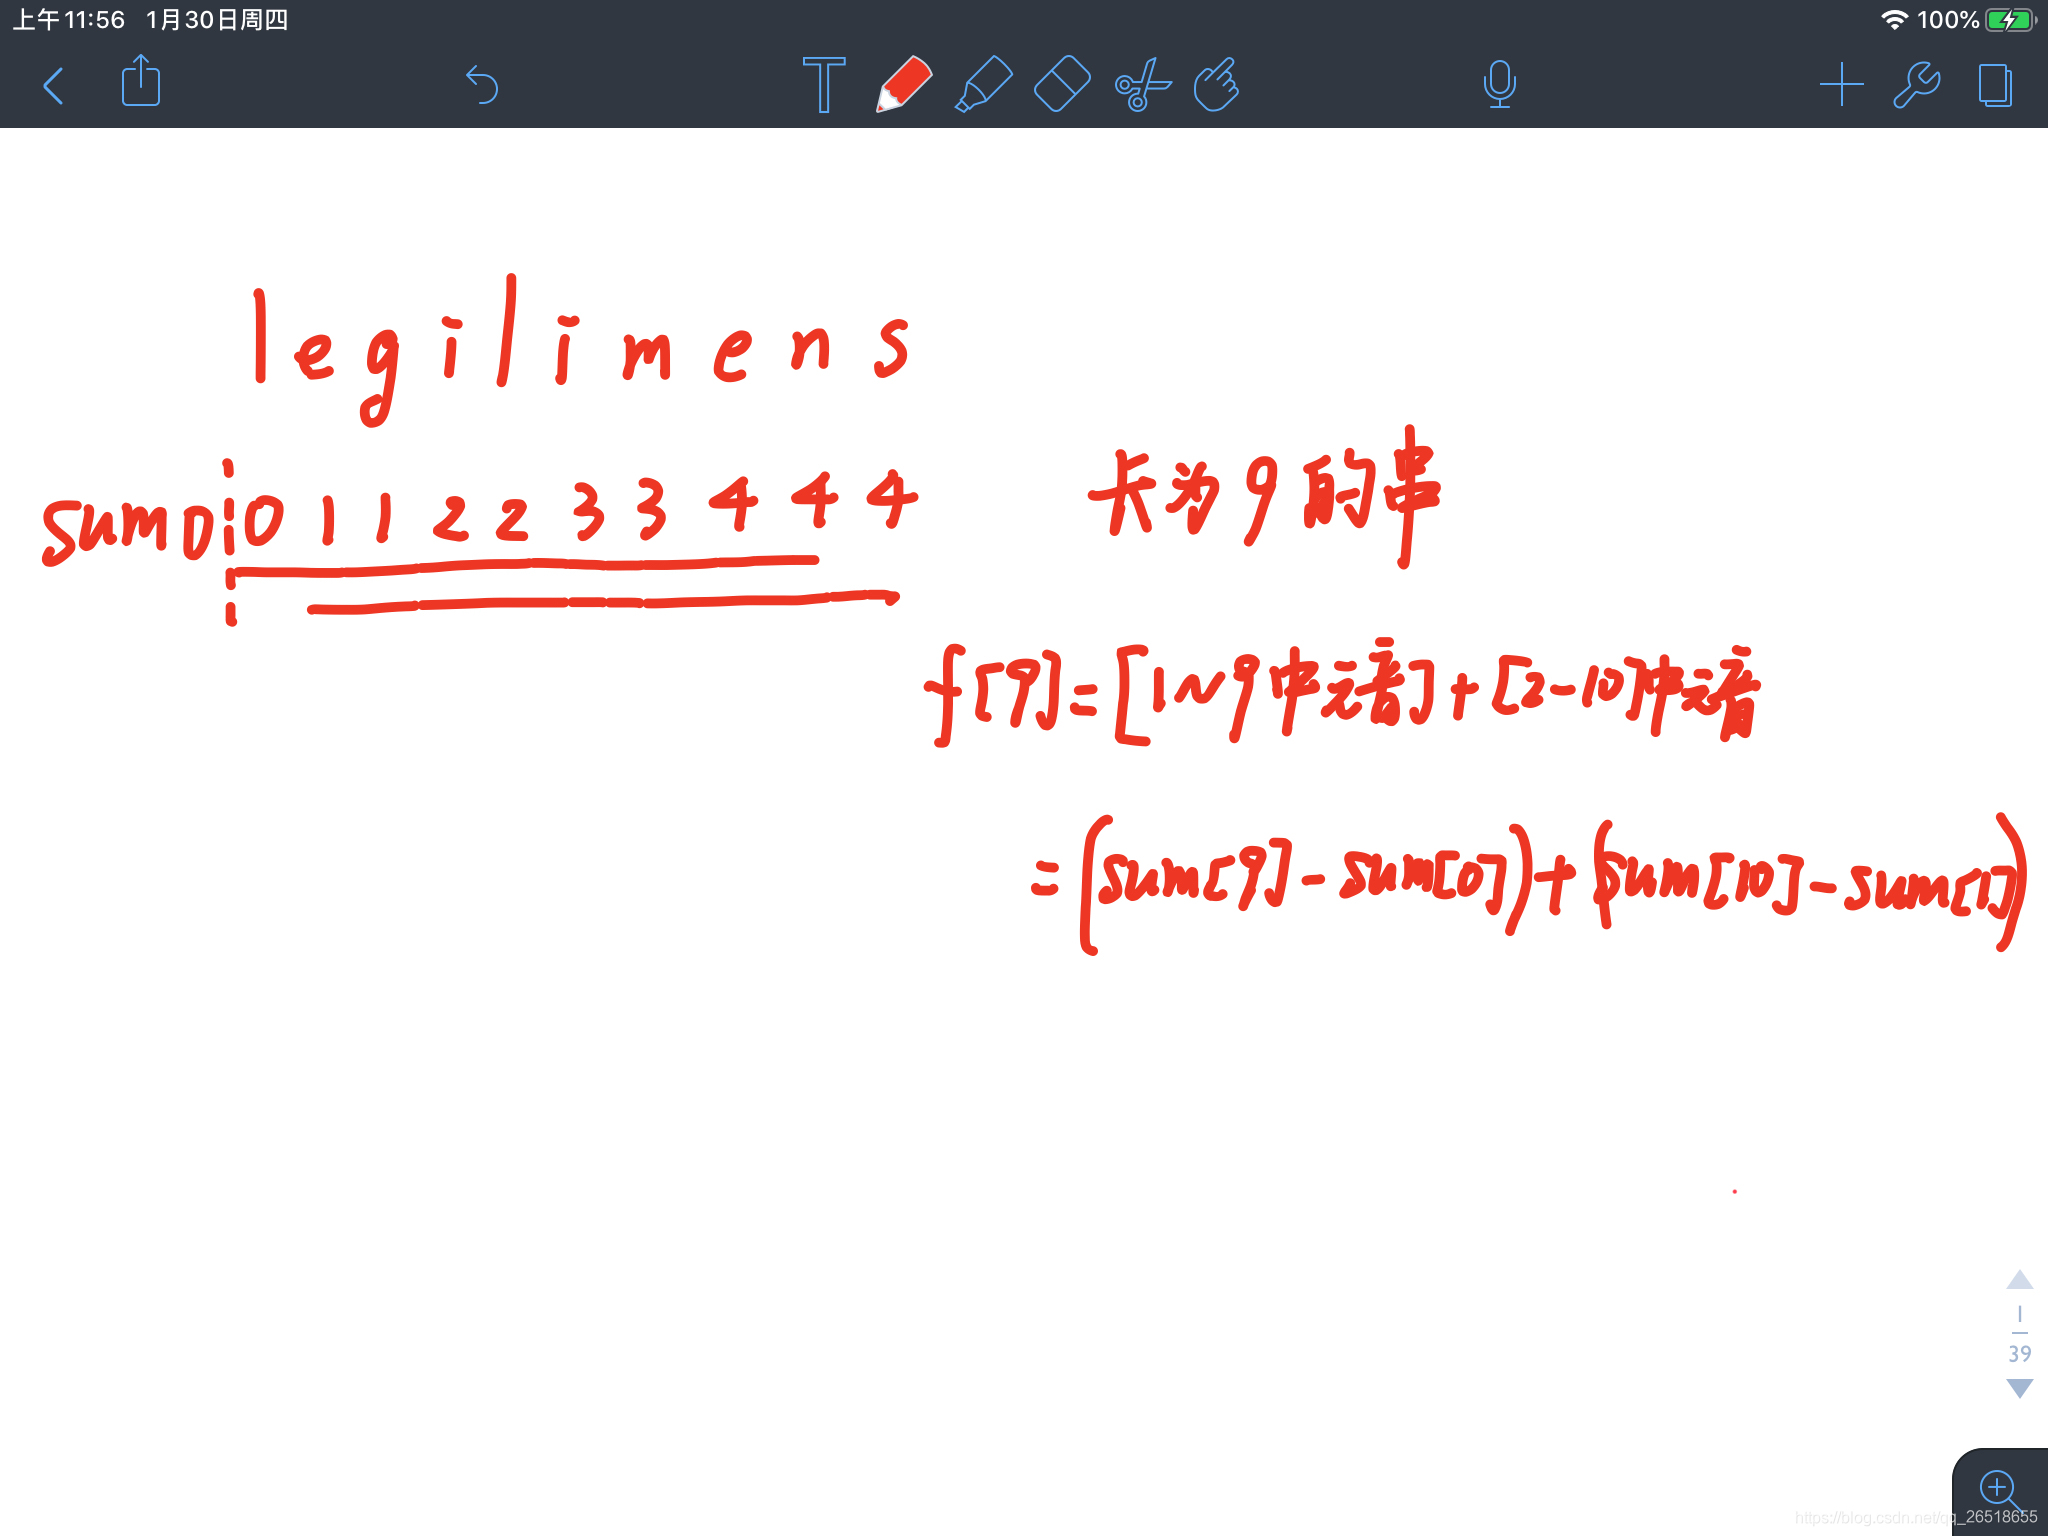Select the Text tool
Image resolution: width=2048 pixels, height=1536 pixels.
tap(824, 84)
